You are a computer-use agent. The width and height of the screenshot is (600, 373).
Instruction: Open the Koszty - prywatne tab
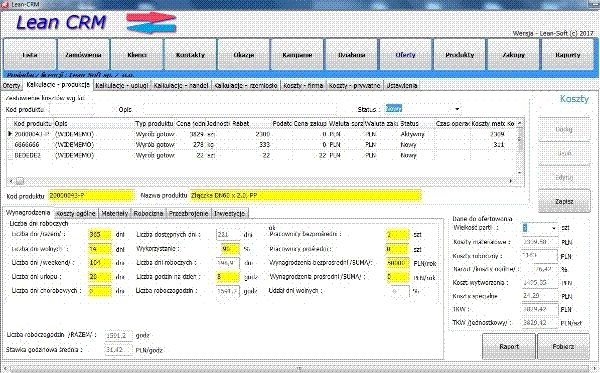[x=354, y=85]
